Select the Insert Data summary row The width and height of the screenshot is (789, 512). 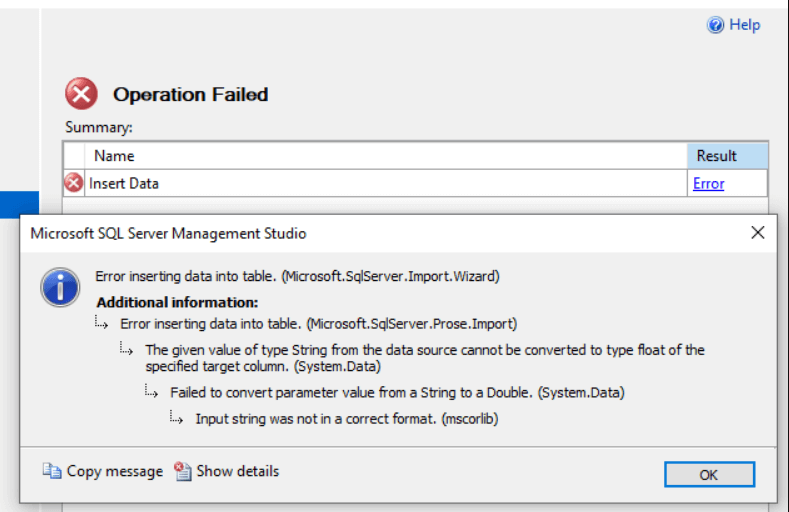(x=416, y=183)
